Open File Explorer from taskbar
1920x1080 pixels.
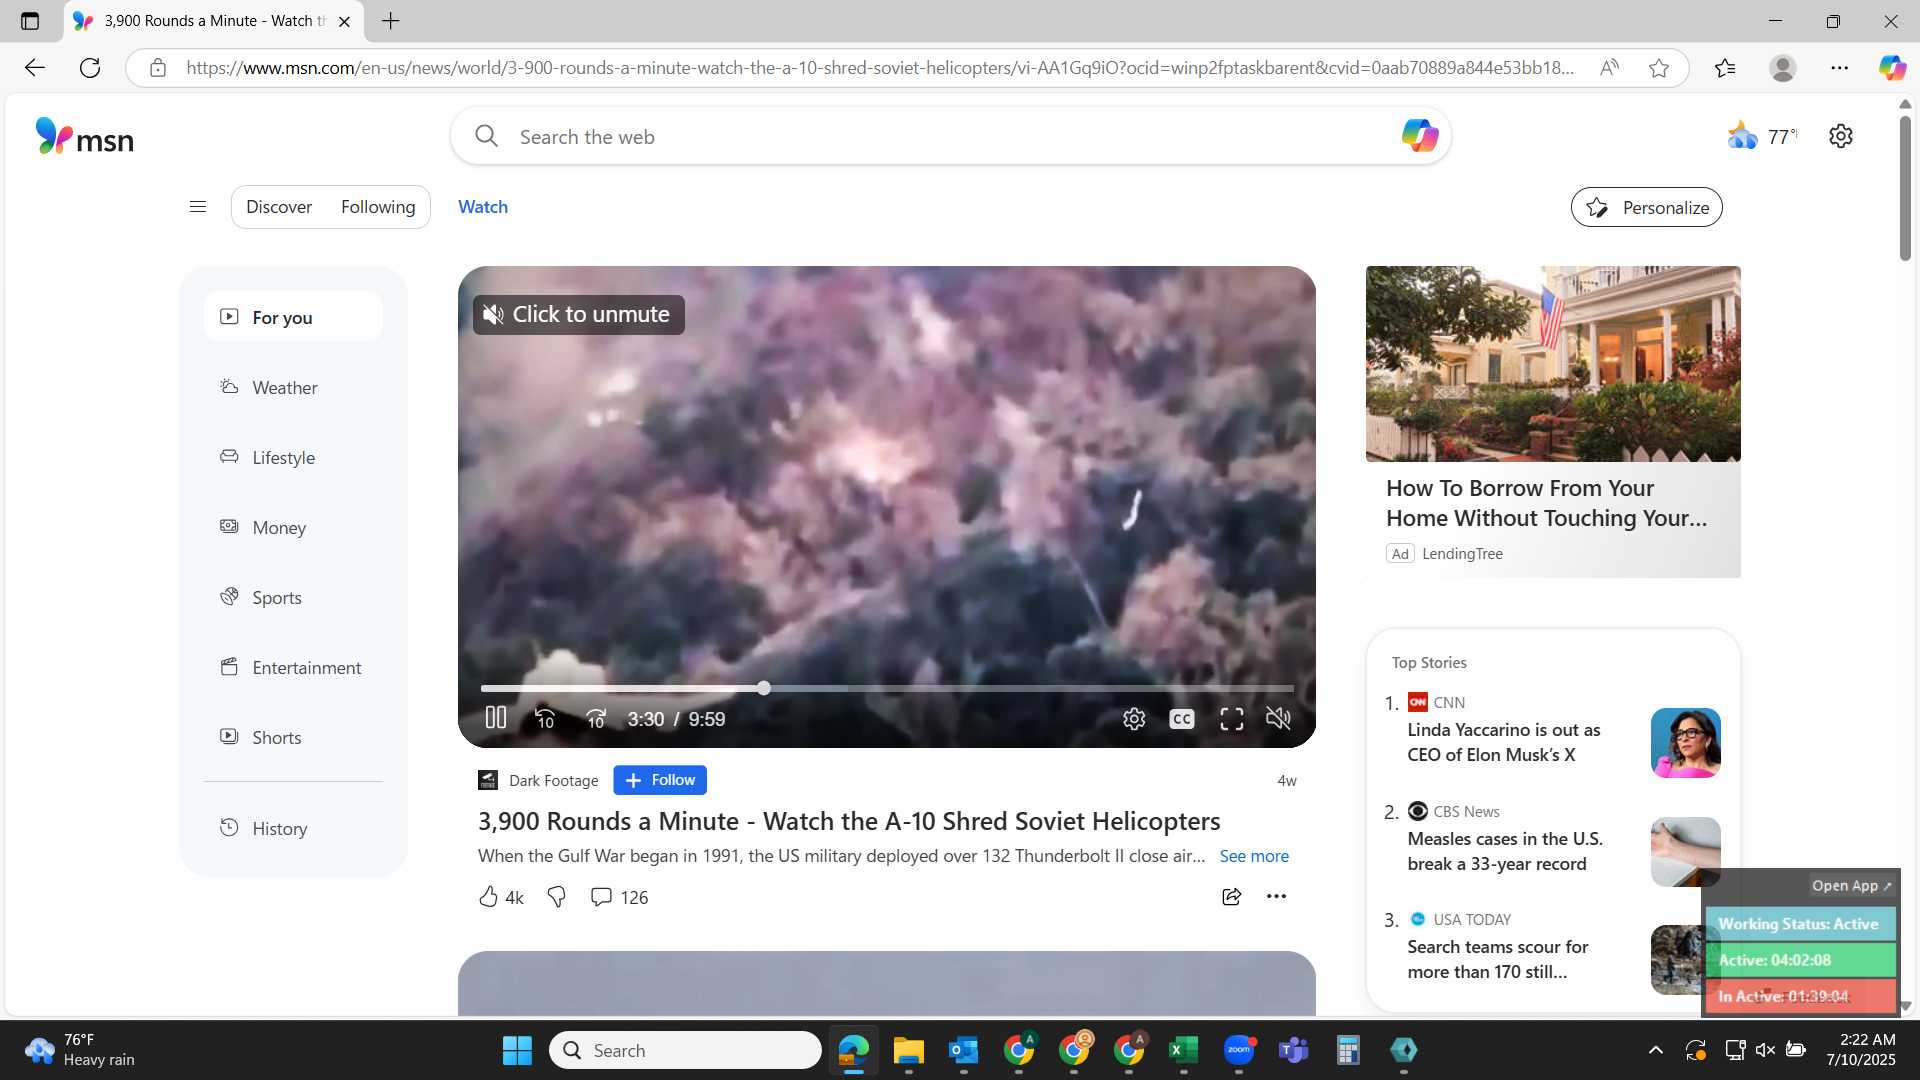pos(909,1051)
